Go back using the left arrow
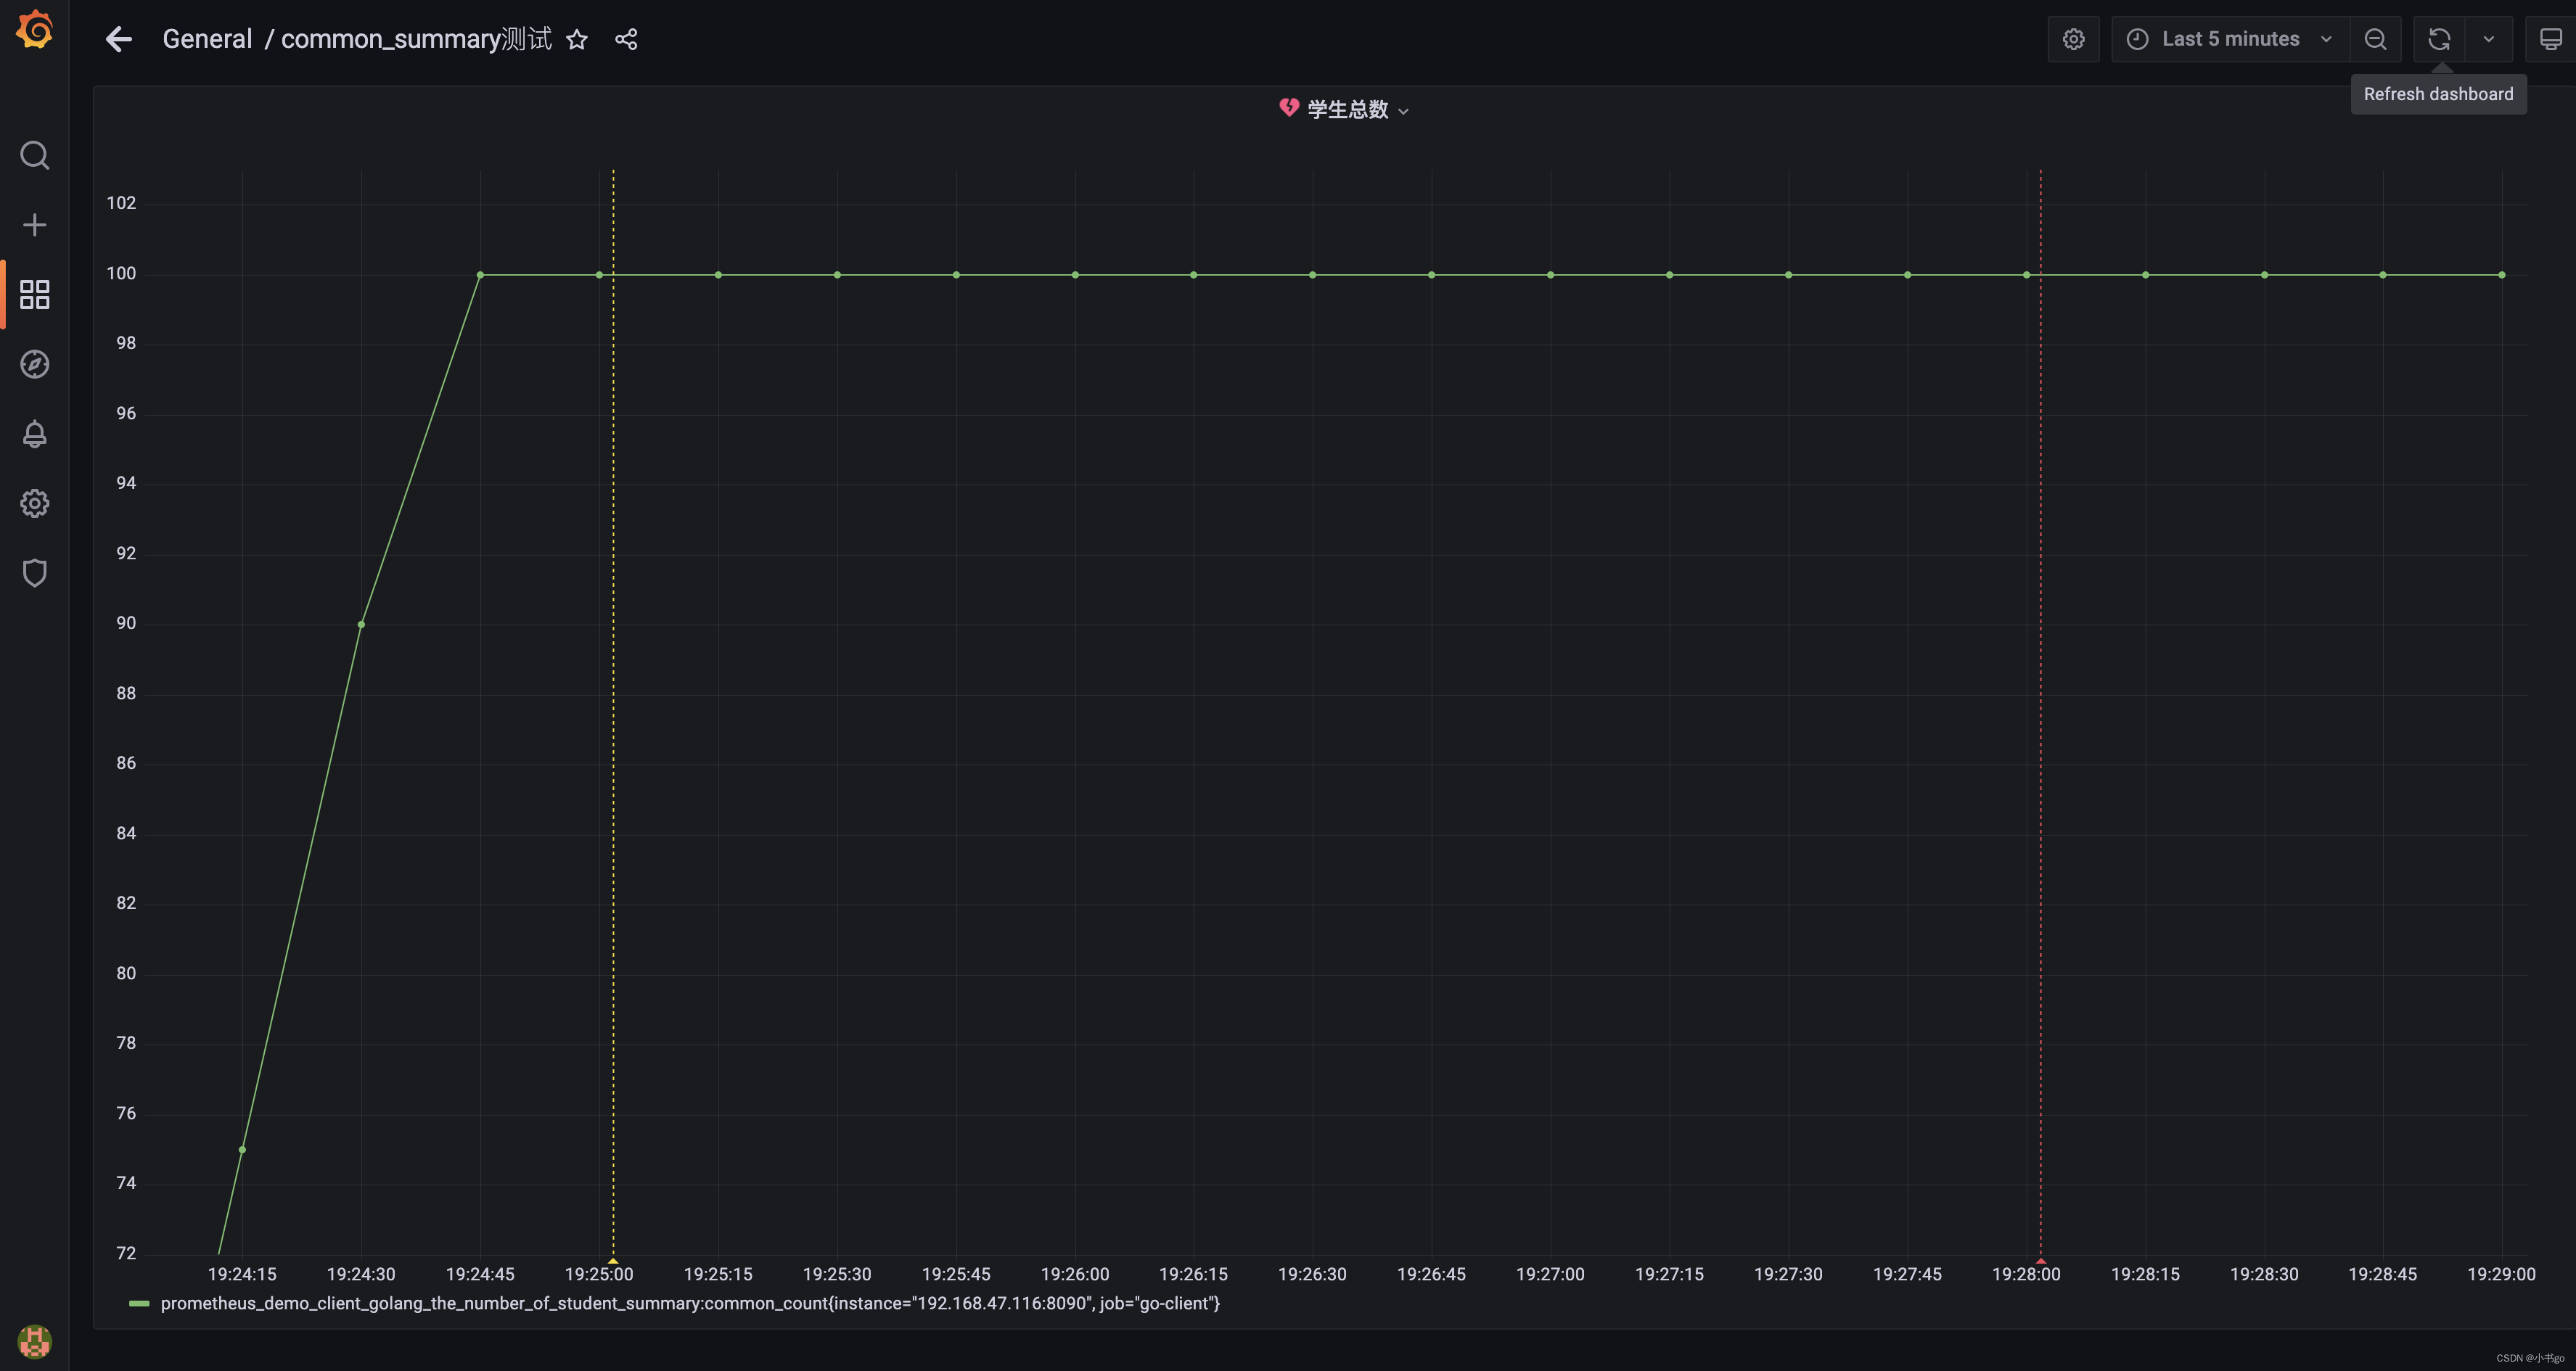Viewport: 2576px width, 1371px height. pyautogui.click(x=118, y=39)
